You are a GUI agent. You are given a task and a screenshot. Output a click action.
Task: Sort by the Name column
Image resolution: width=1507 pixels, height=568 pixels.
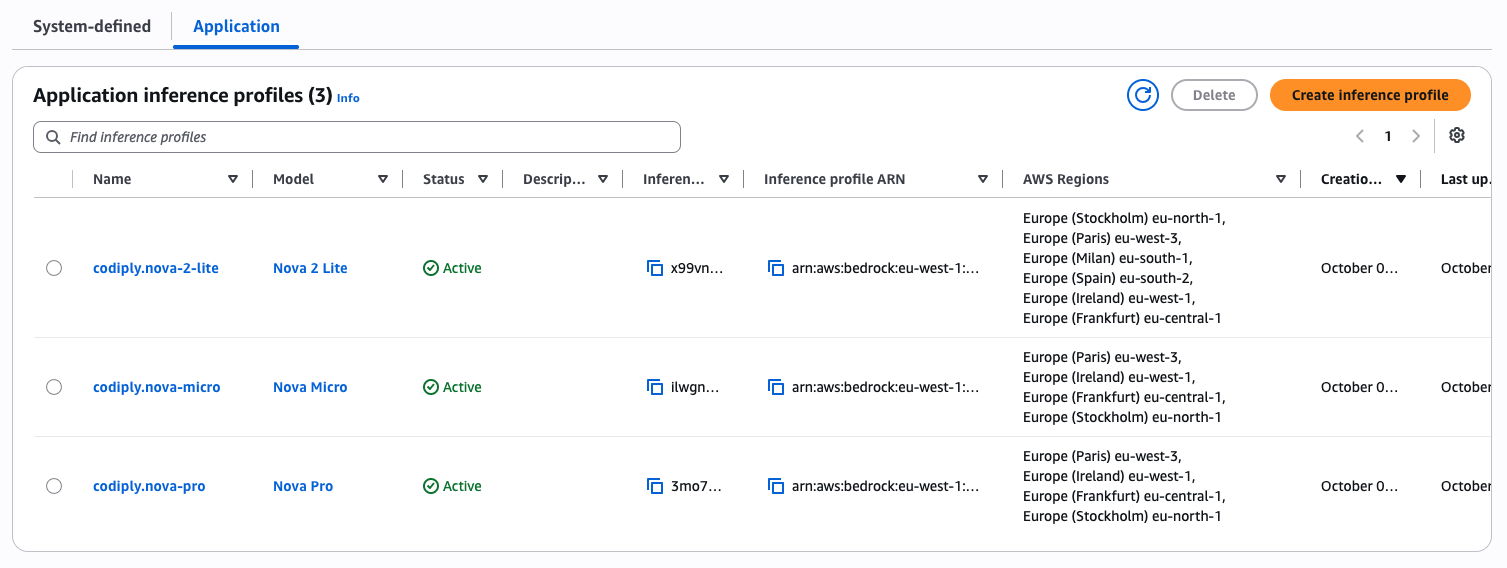tap(233, 180)
